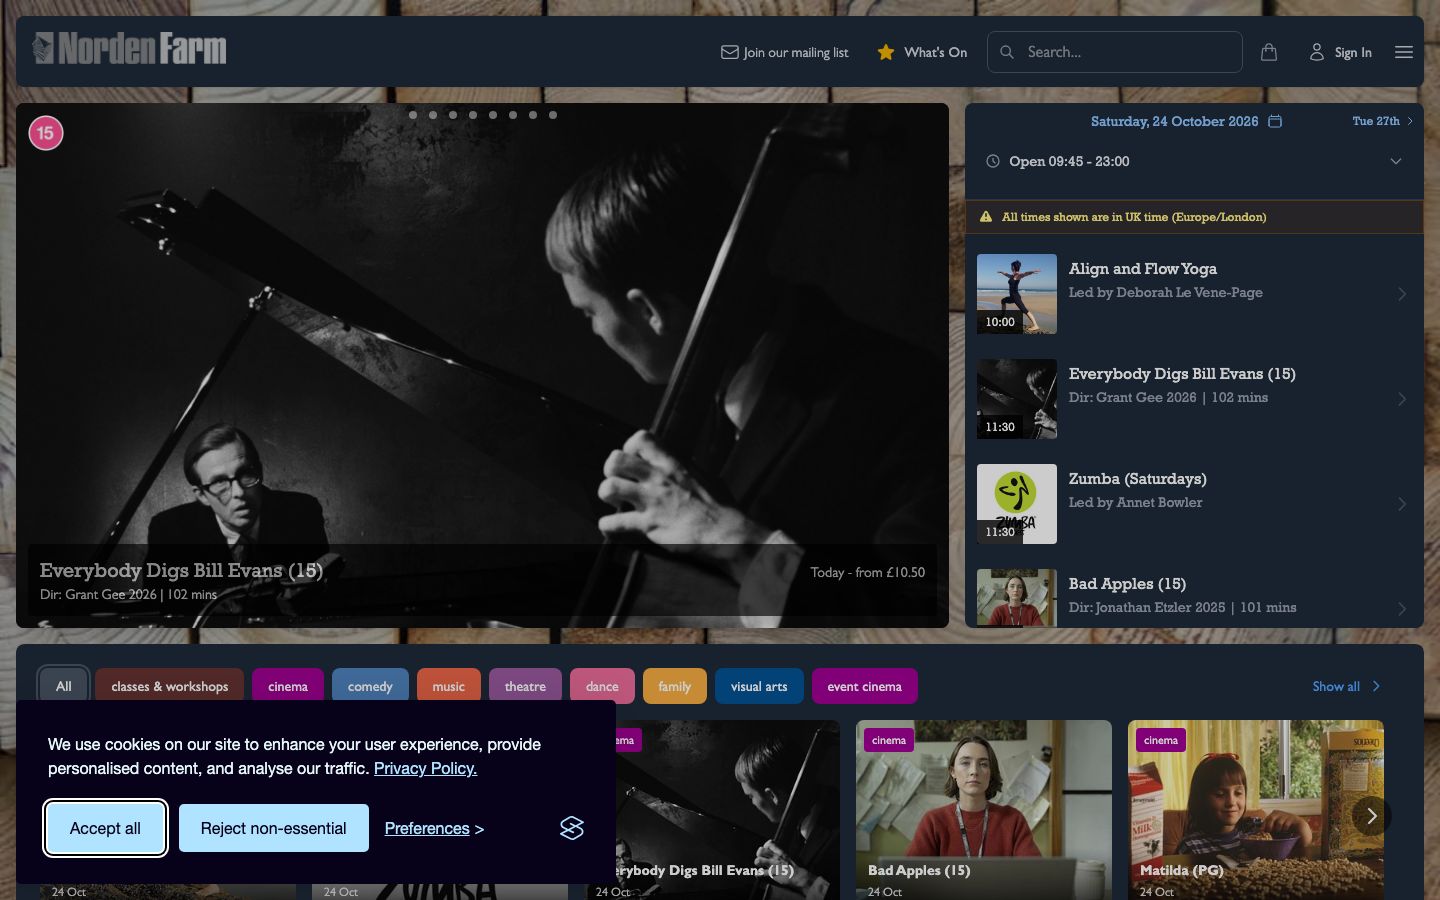
Task: Click the 15 age rating badge
Action: (46, 133)
